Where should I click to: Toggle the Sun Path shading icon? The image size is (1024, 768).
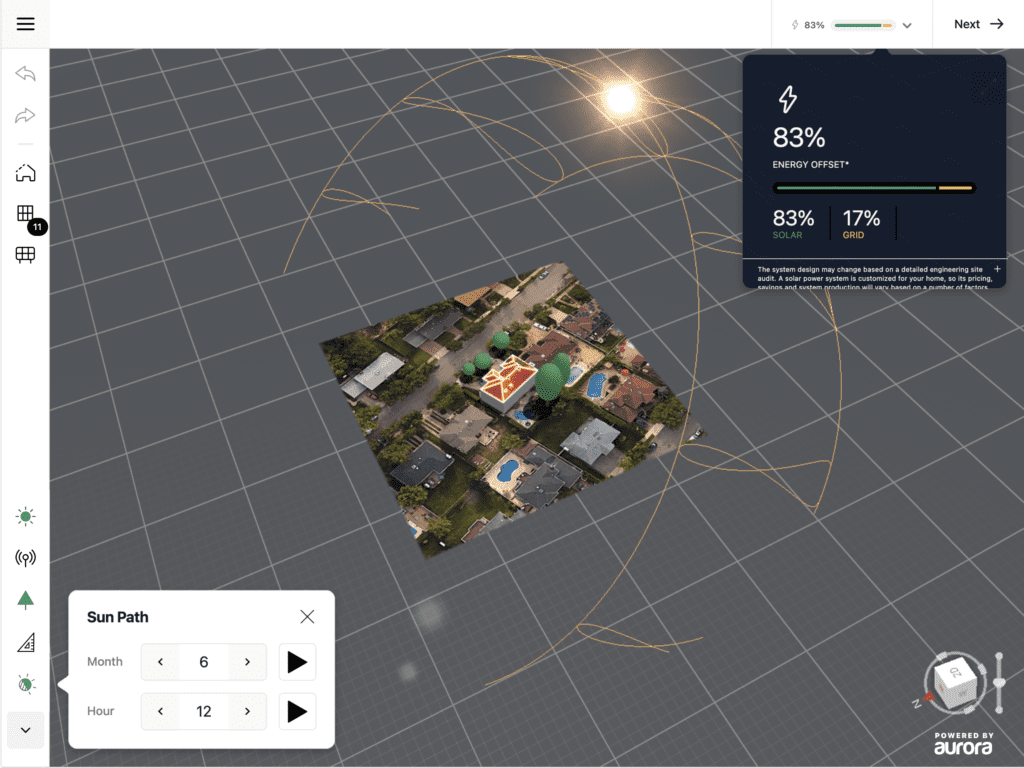[25, 684]
